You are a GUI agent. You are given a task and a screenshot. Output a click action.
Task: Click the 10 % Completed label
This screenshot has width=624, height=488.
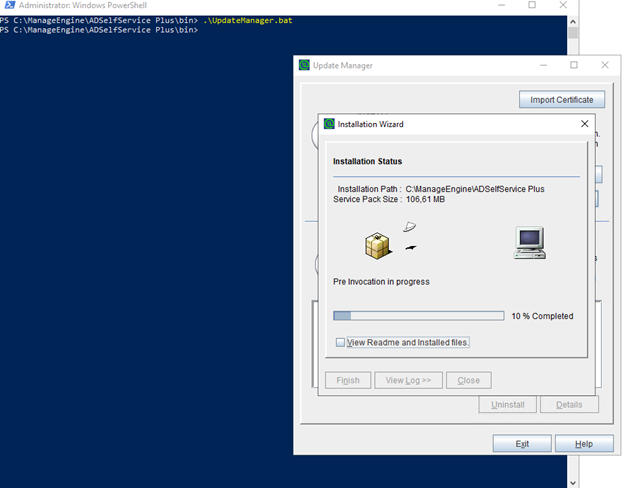[x=542, y=316]
